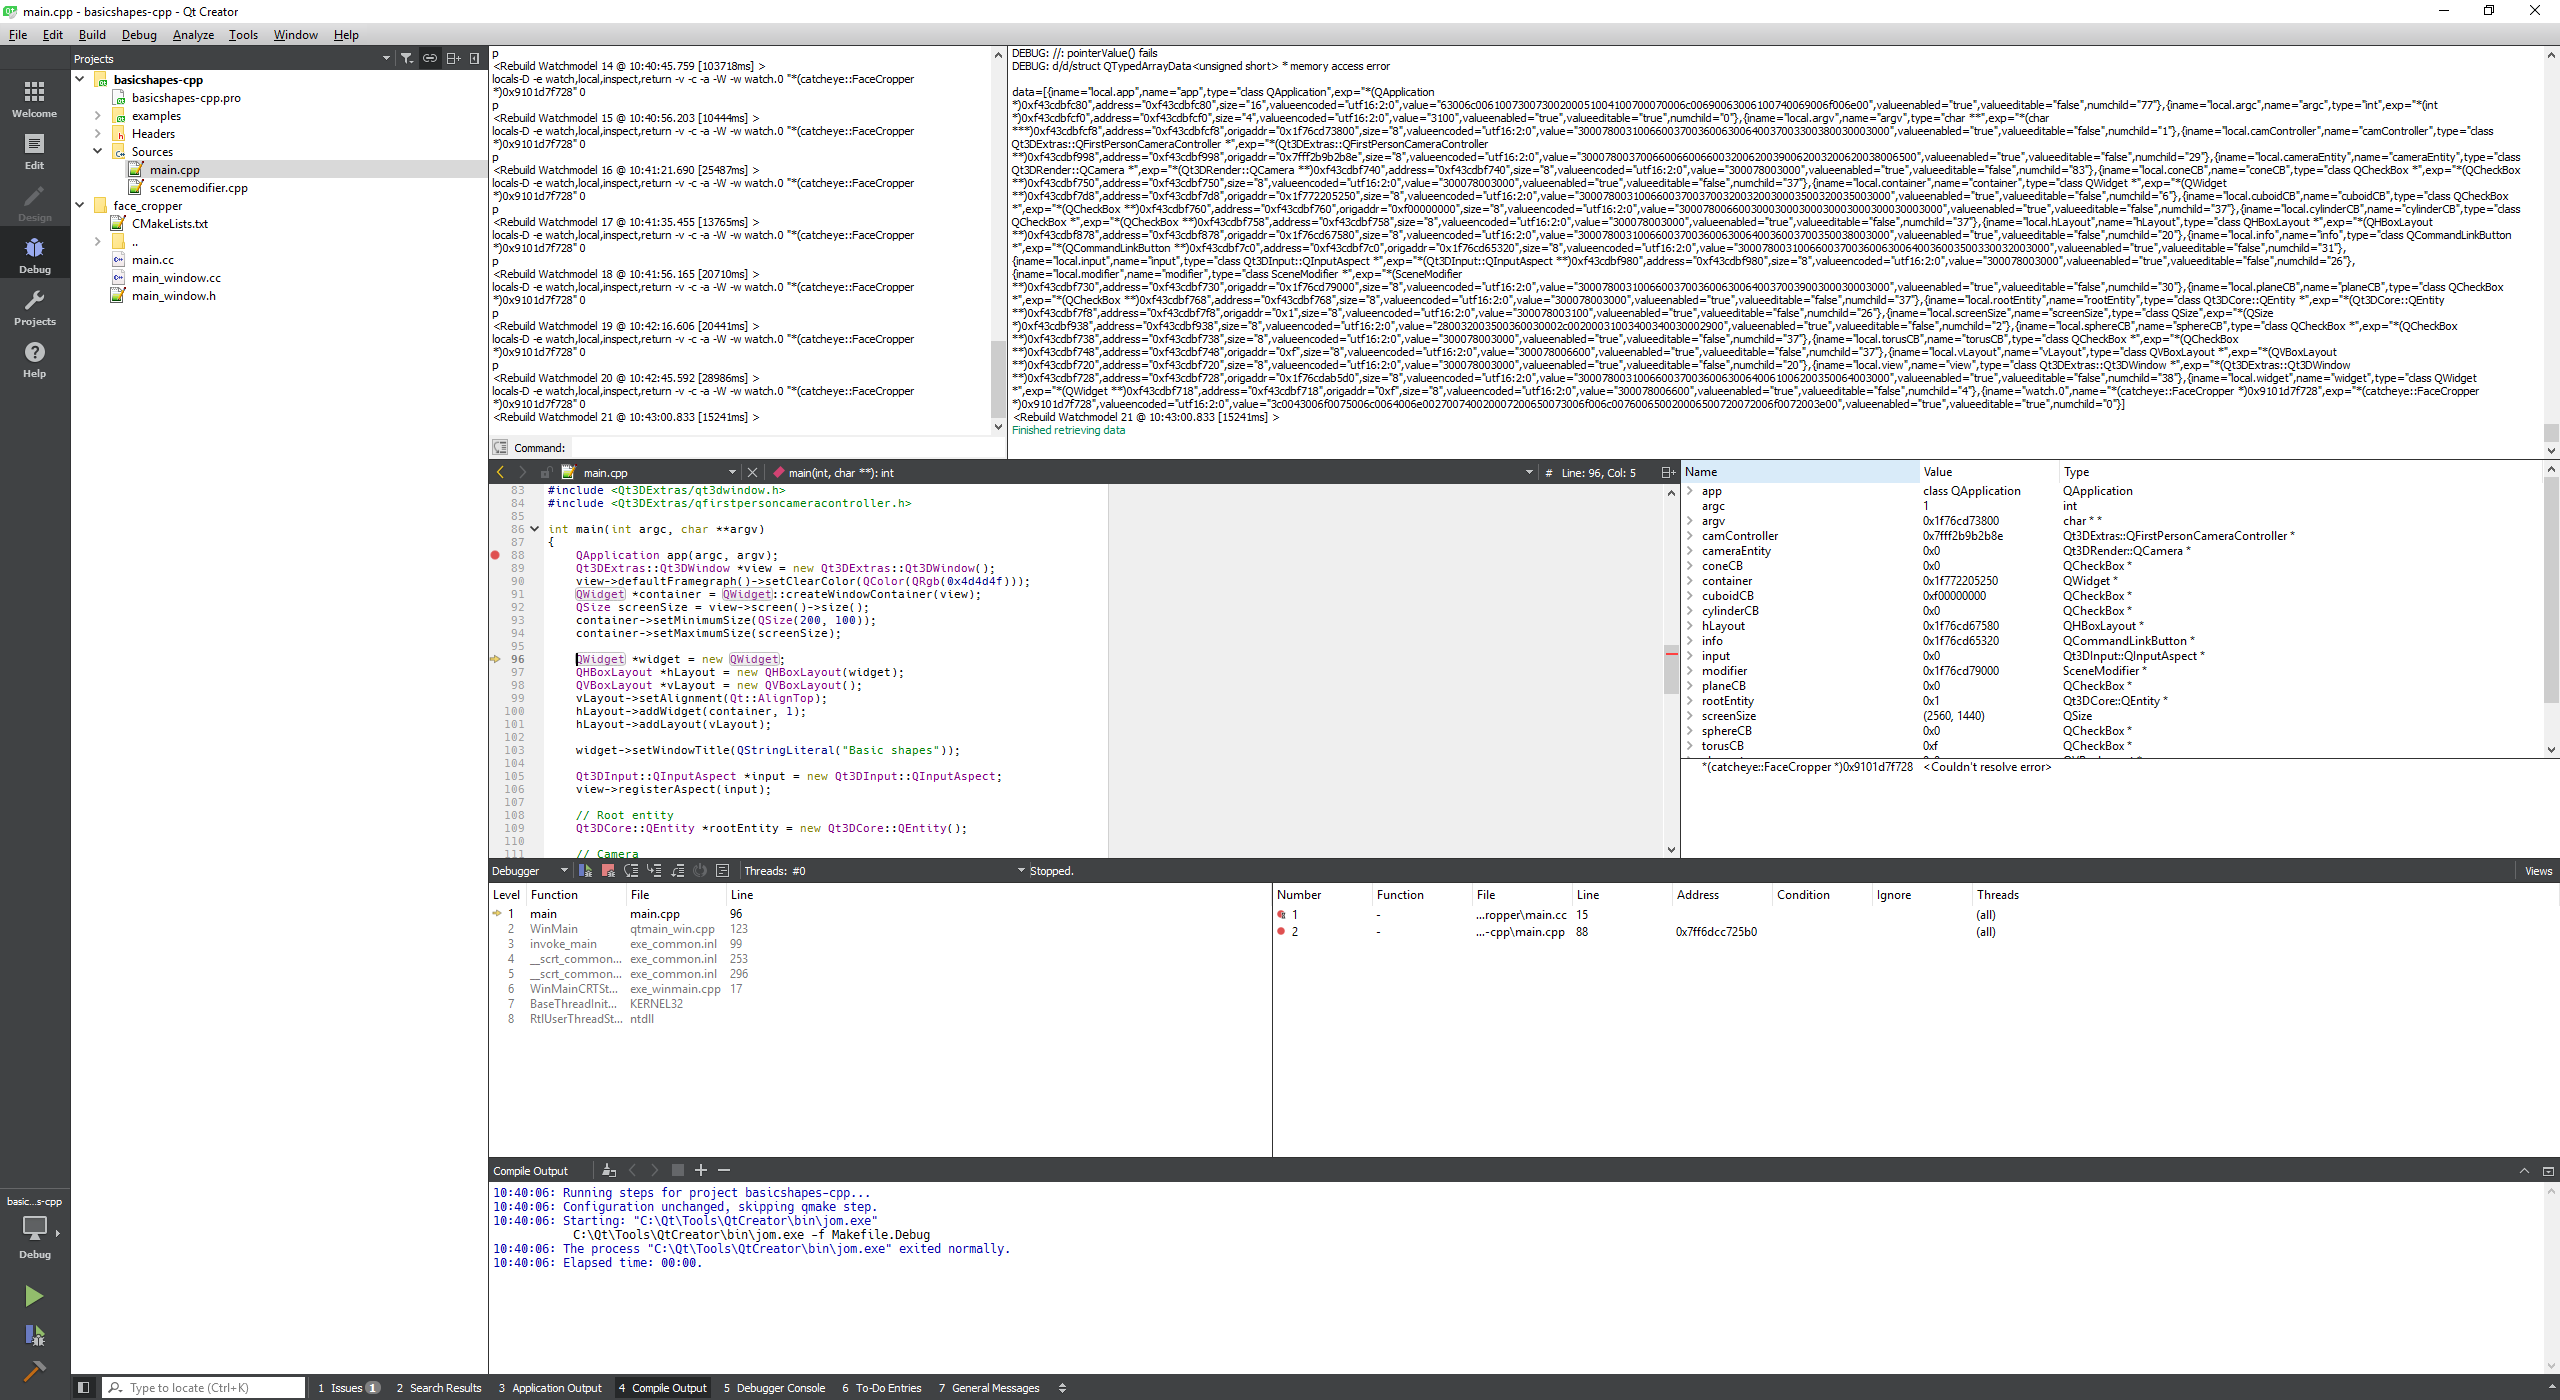Screen dimensions: 2560x1400
Task: Click the Step Over icon
Action: tap(631, 871)
